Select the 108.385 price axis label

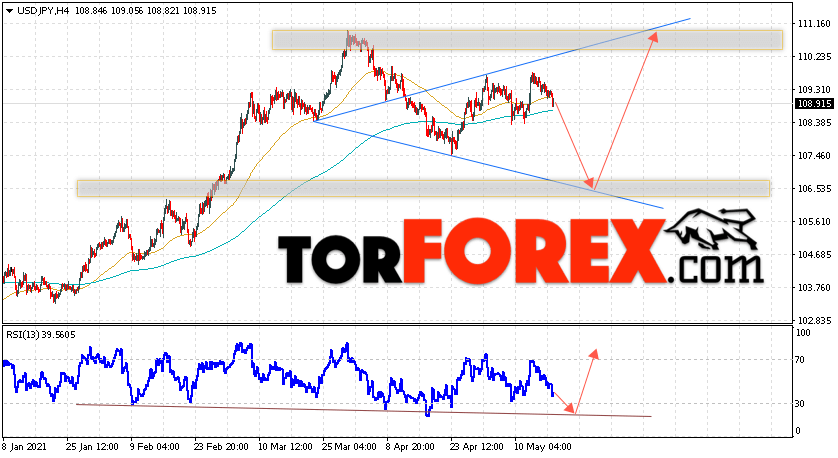click(x=814, y=123)
